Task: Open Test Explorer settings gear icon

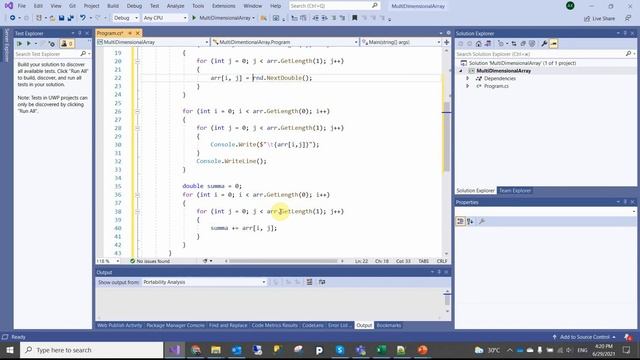Action: click(x=52, y=44)
